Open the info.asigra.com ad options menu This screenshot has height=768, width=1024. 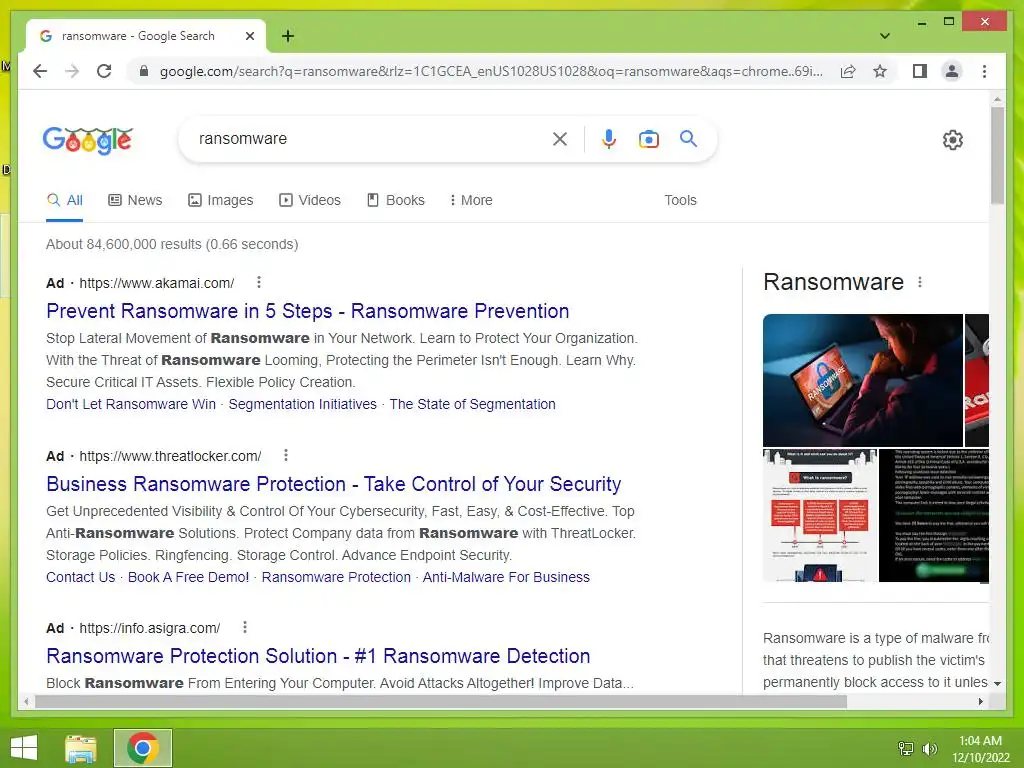click(x=245, y=627)
